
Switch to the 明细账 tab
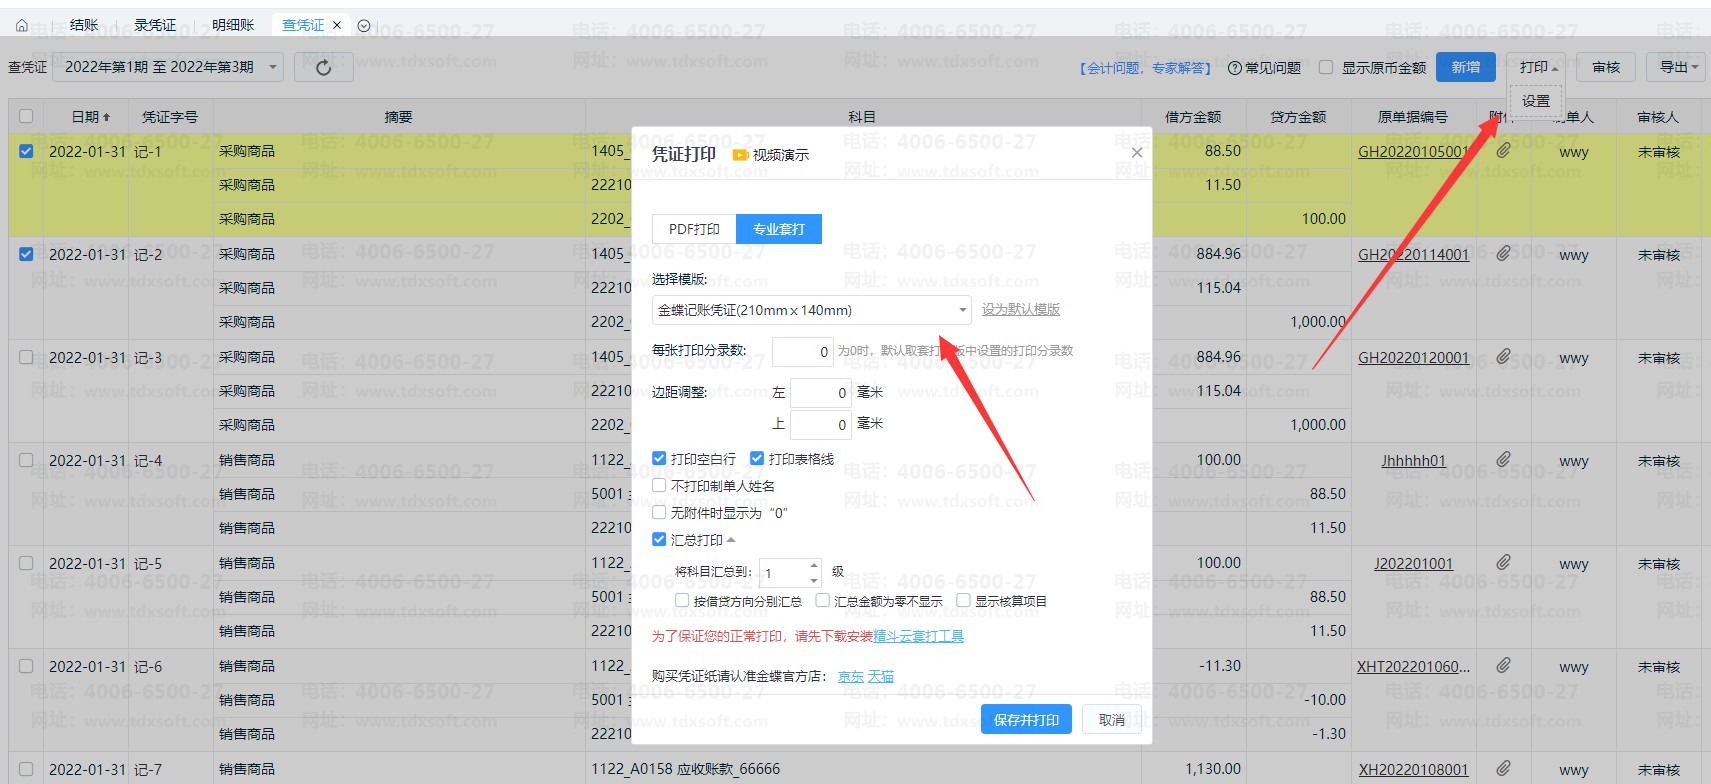233,25
